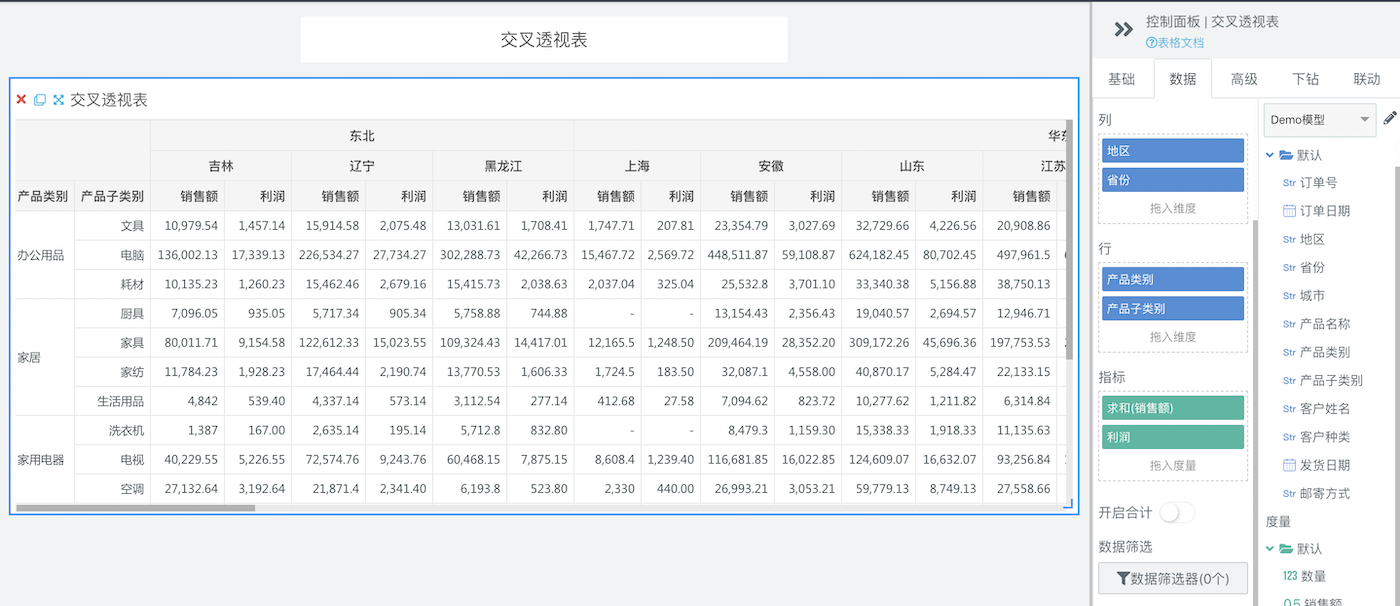Select the 产品类别 field in the tree
This screenshot has width=1400, height=606.
1325,352
